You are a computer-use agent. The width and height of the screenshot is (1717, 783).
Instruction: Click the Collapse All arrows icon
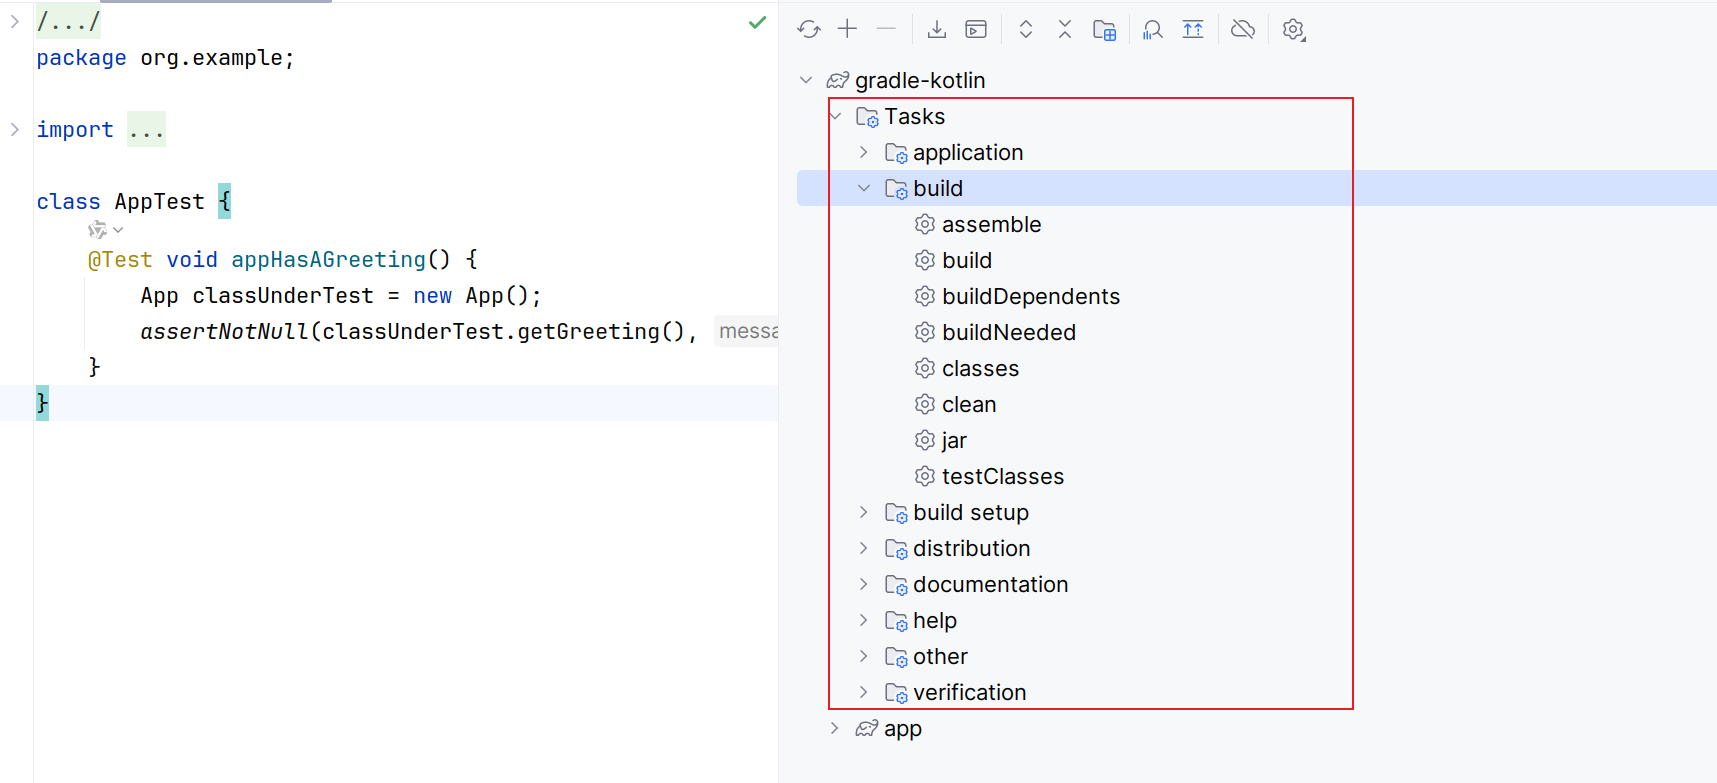(x=1064, y=30)
